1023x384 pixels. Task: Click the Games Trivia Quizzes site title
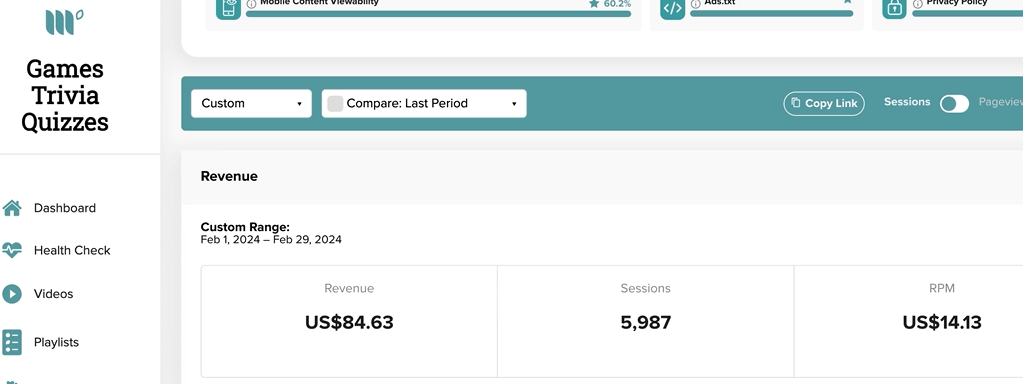click(65, 95)
